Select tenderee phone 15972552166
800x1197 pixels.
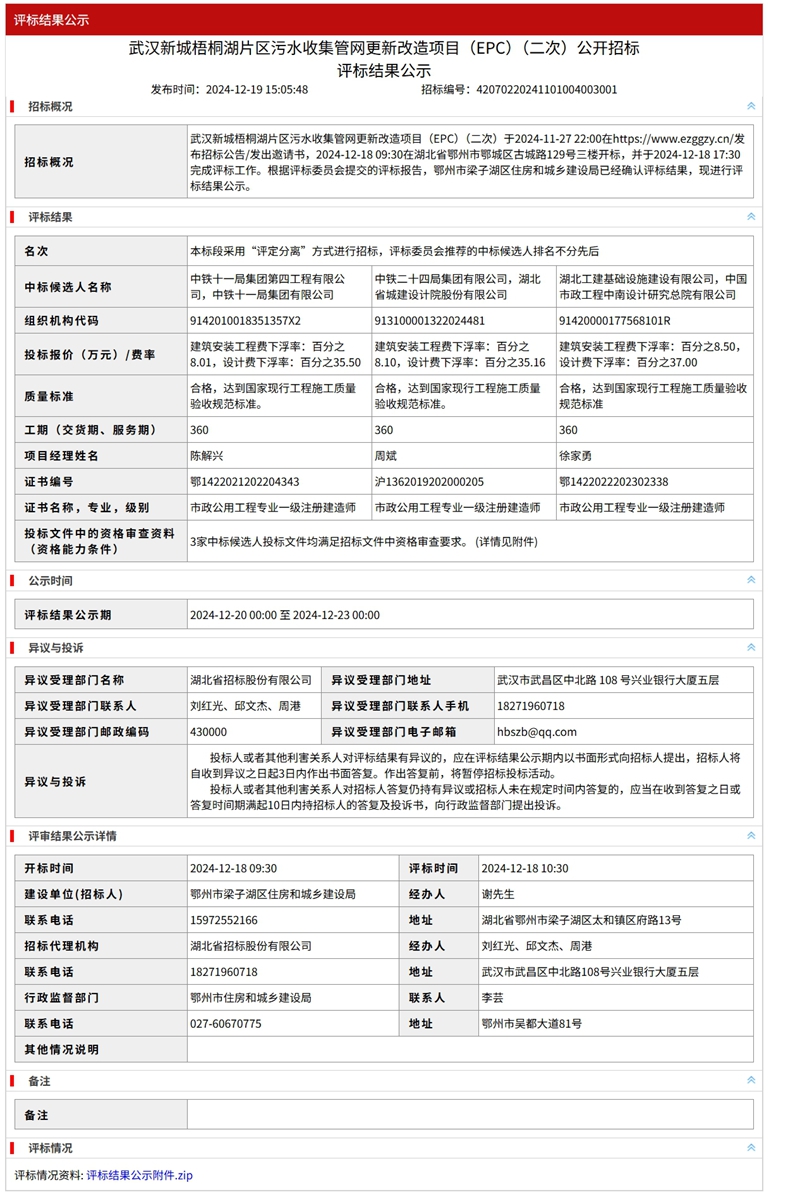(224, 920)
